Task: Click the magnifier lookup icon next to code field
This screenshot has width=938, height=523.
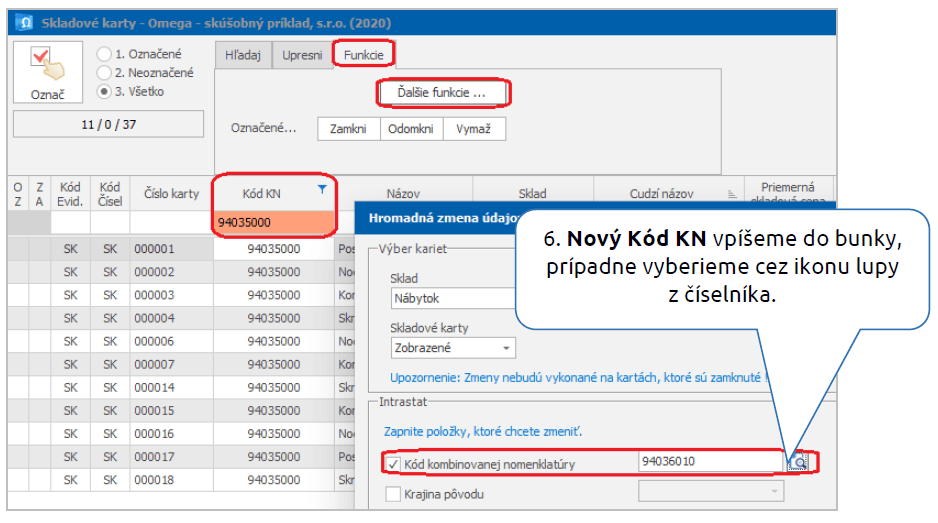Action: pos(802,462)
